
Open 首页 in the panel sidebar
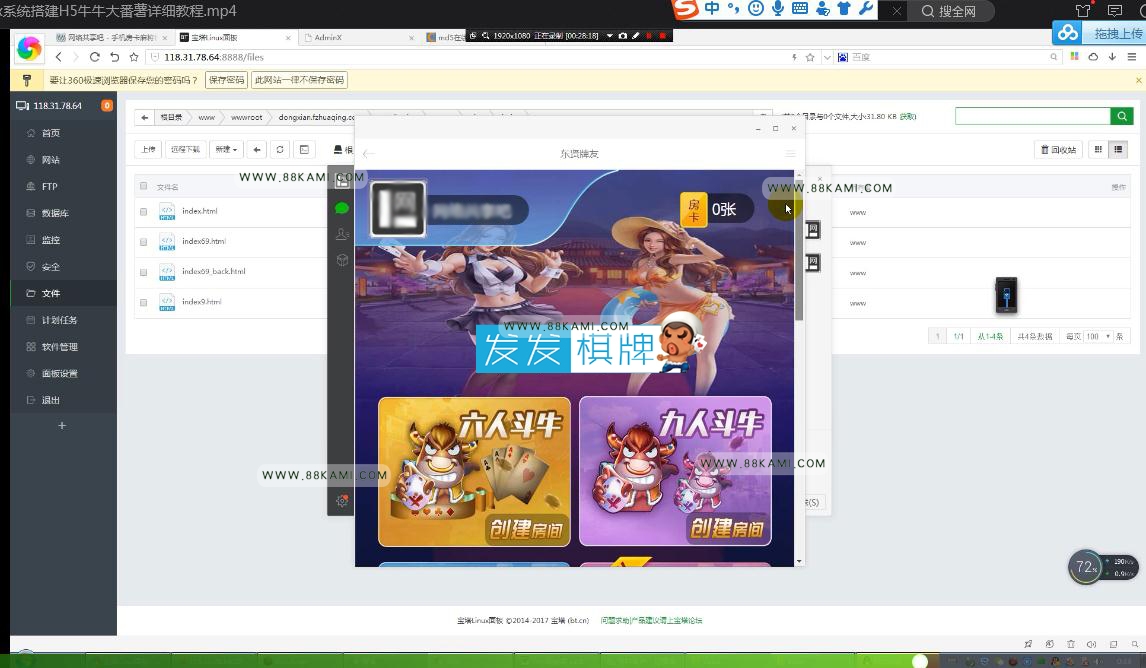pyautogui.click(x=50, y=133)
